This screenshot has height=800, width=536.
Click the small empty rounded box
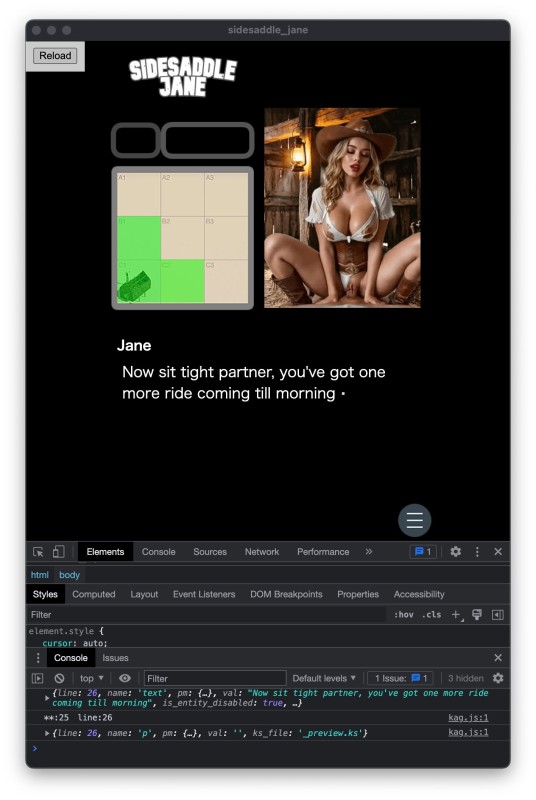(135, 139)
